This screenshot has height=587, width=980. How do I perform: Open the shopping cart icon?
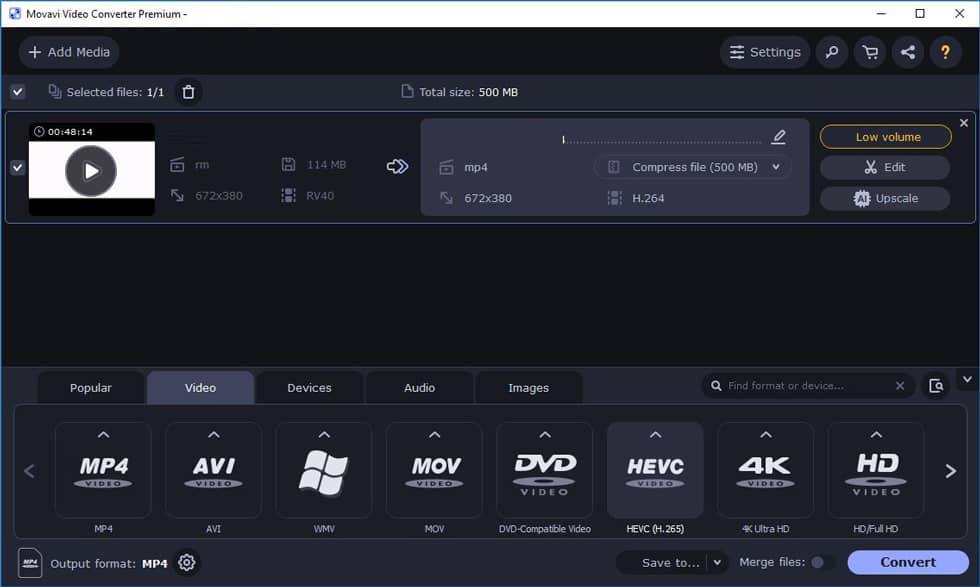coord(870,52)
